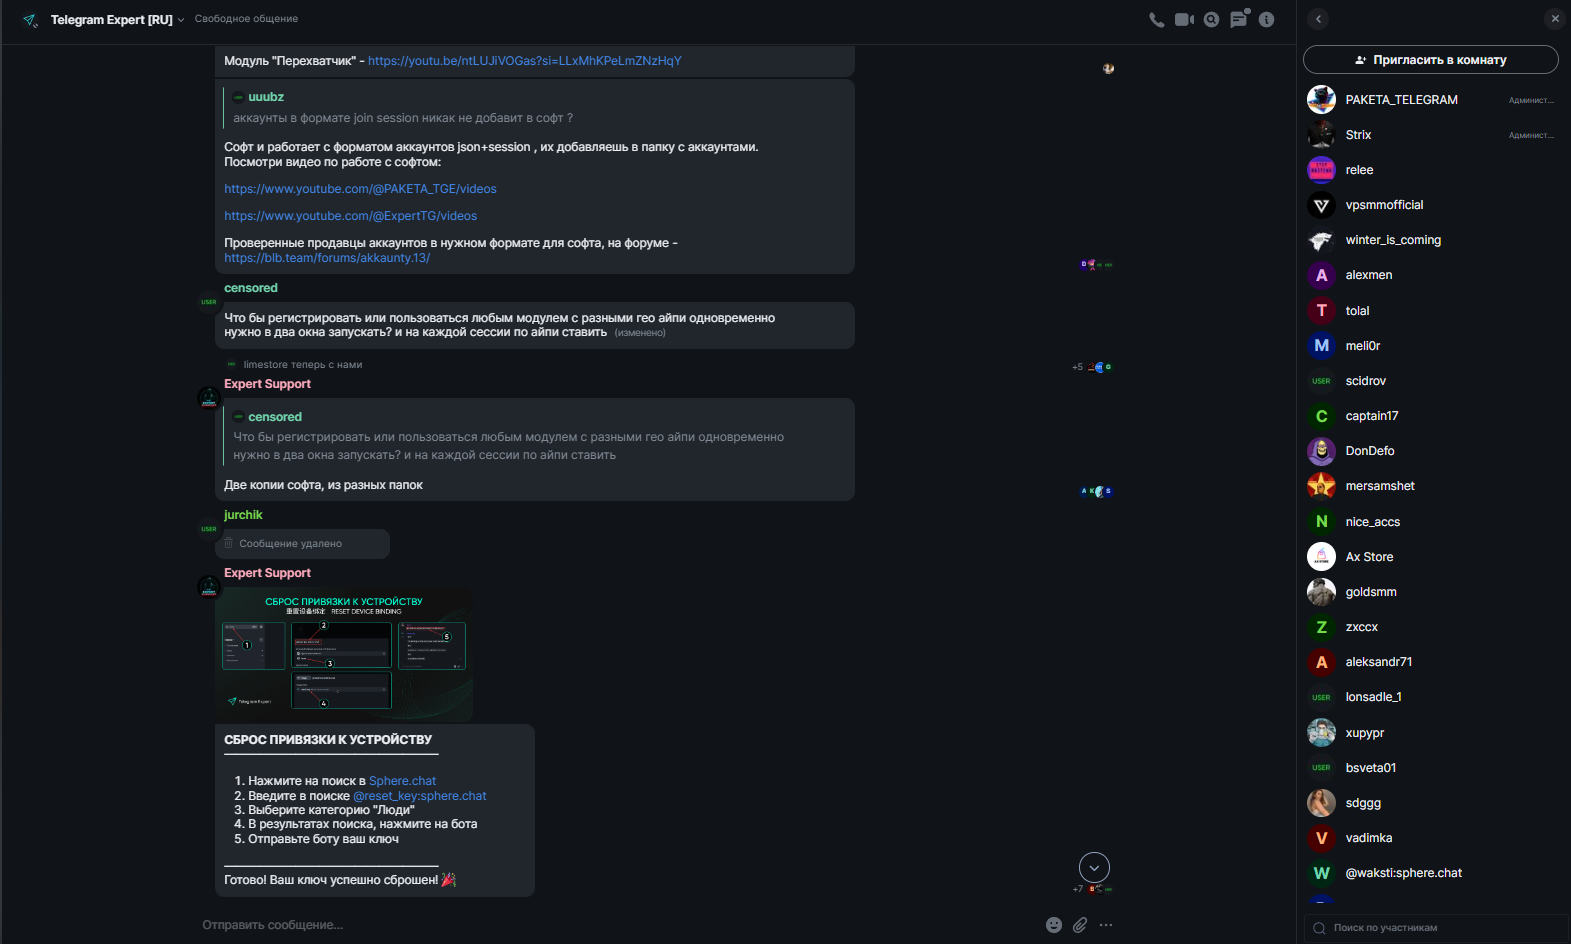This screenshot has width=1571, height=944.
Task: Start a video call in the room
Action: (1184, 20)
